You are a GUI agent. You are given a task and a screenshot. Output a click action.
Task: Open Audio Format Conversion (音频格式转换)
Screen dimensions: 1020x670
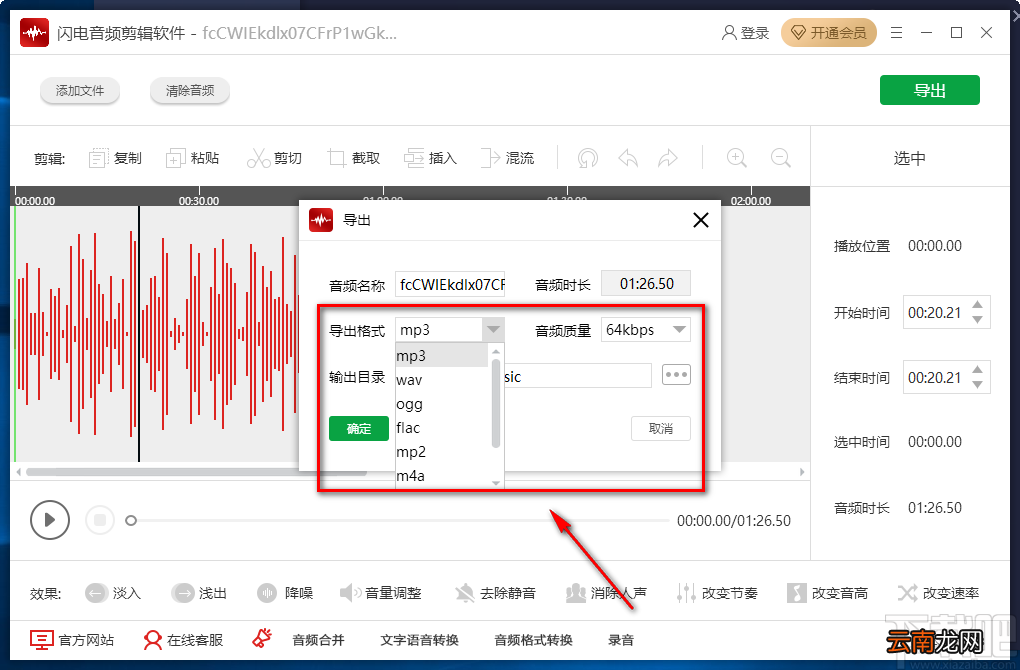click(x=533, y=640)
